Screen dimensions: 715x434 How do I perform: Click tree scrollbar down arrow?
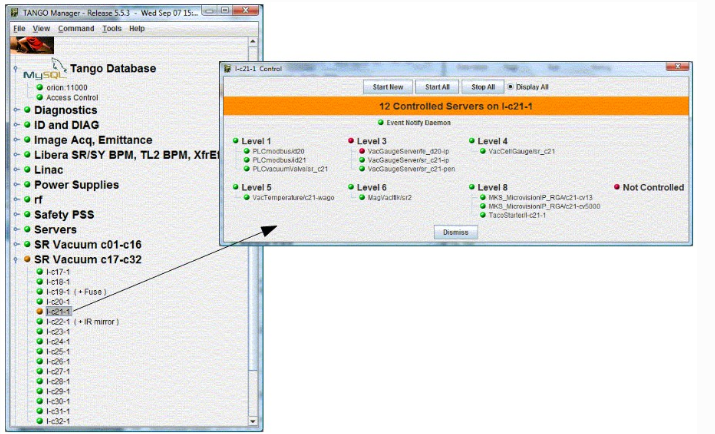(x=253, y=421)
